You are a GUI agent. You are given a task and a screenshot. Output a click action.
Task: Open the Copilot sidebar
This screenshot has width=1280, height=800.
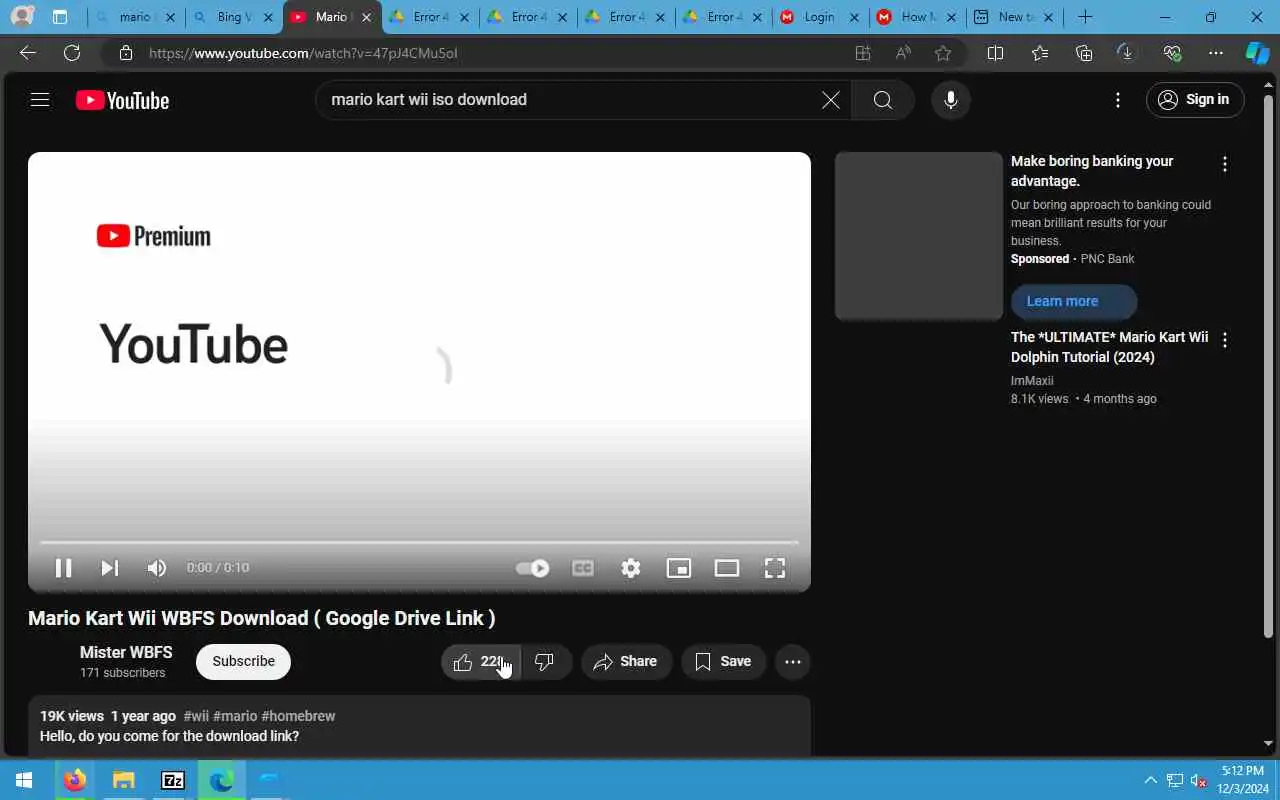[x=1257, y=53]
